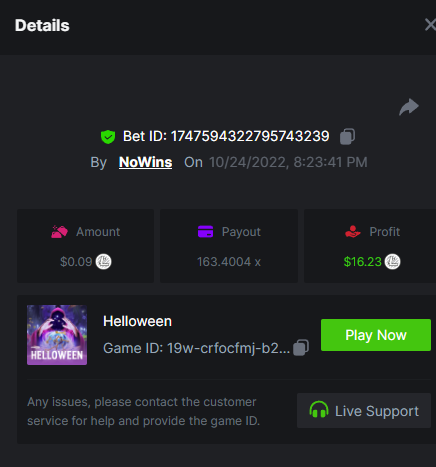Copy the Bet ID to clipboard
436x467 pixels.
click(347, 137)
